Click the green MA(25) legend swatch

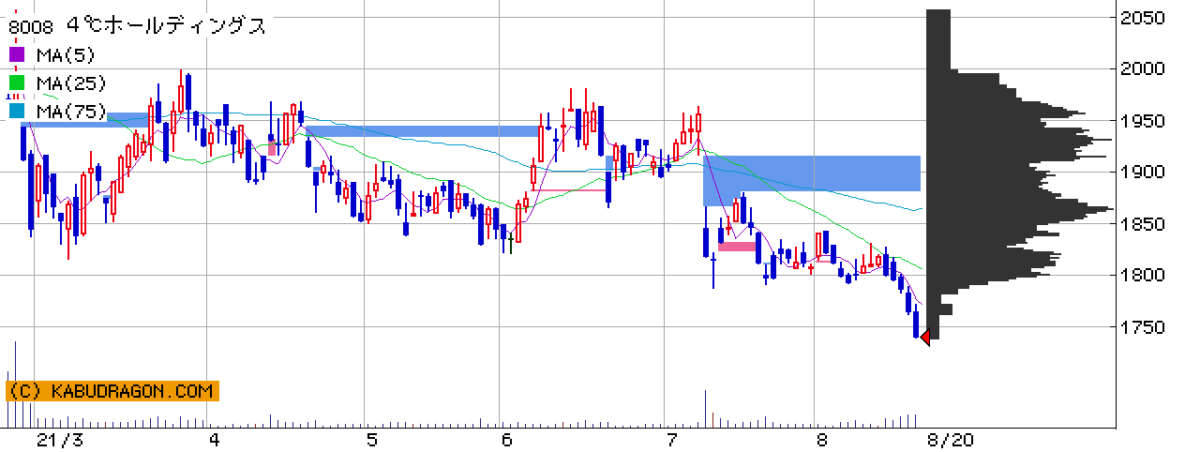(x=17, y=82)
